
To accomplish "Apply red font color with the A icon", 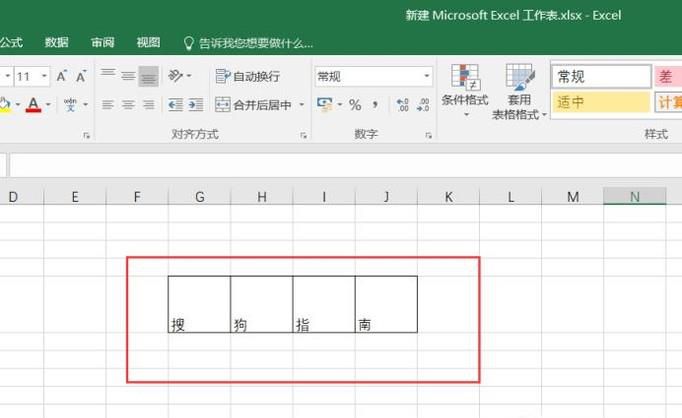I will pos(33,105).
